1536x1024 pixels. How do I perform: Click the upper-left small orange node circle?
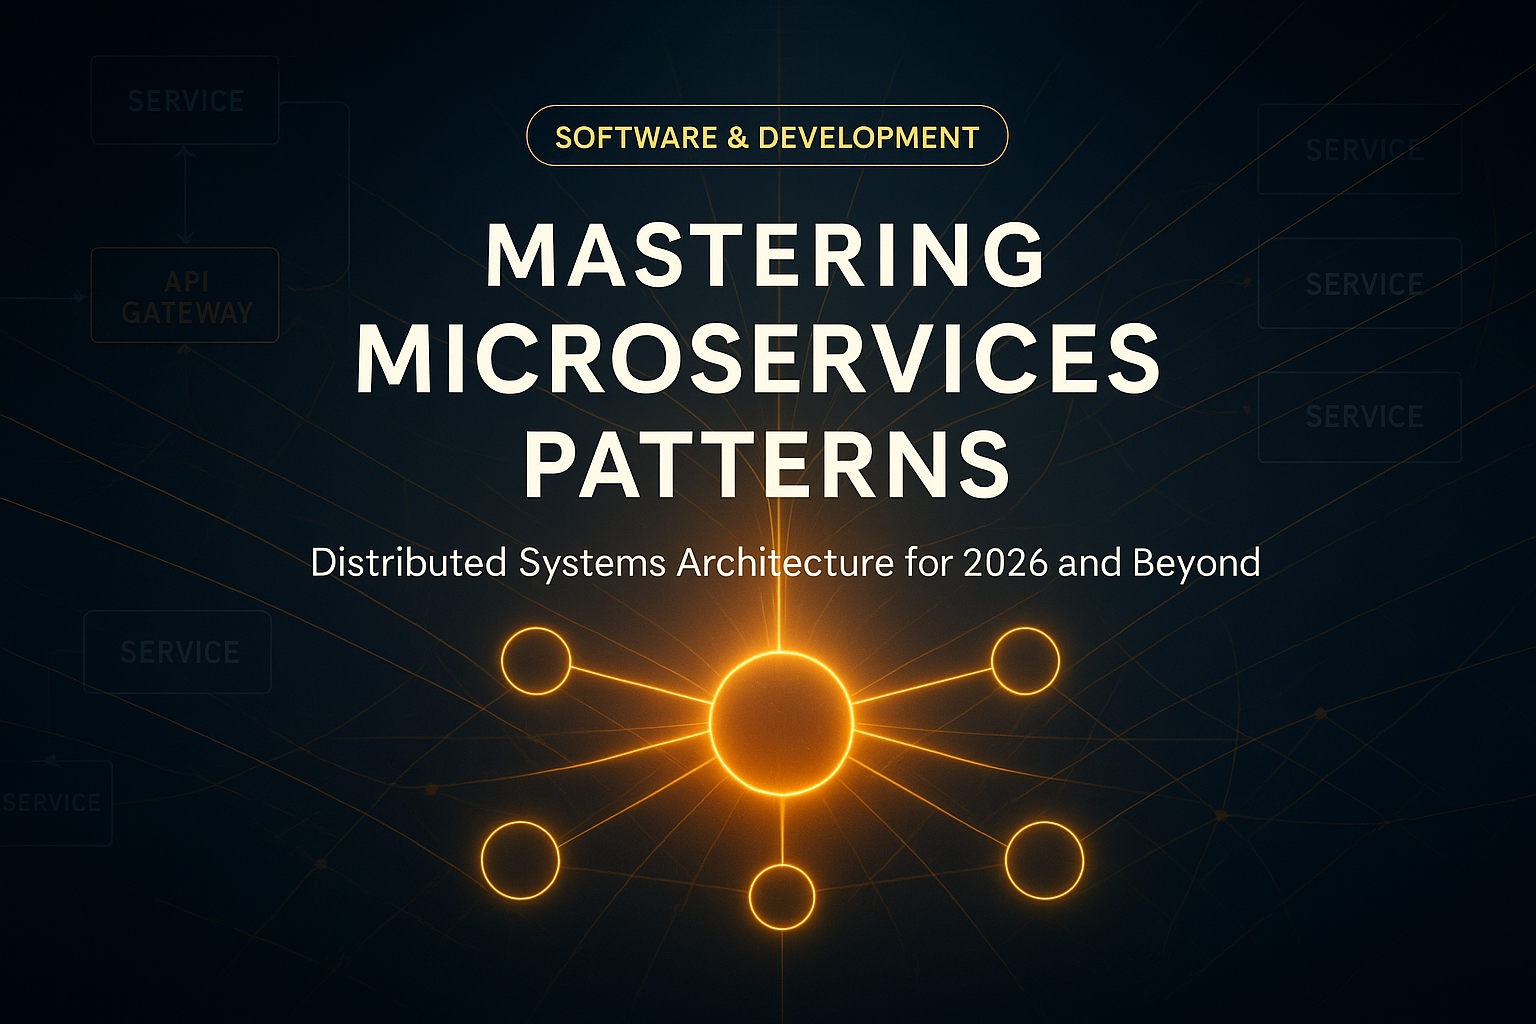[x=535, y=661]
